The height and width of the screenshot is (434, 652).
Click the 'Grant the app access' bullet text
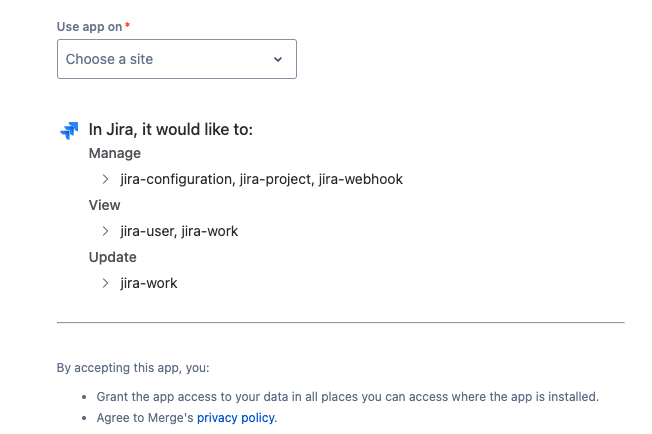348,397
